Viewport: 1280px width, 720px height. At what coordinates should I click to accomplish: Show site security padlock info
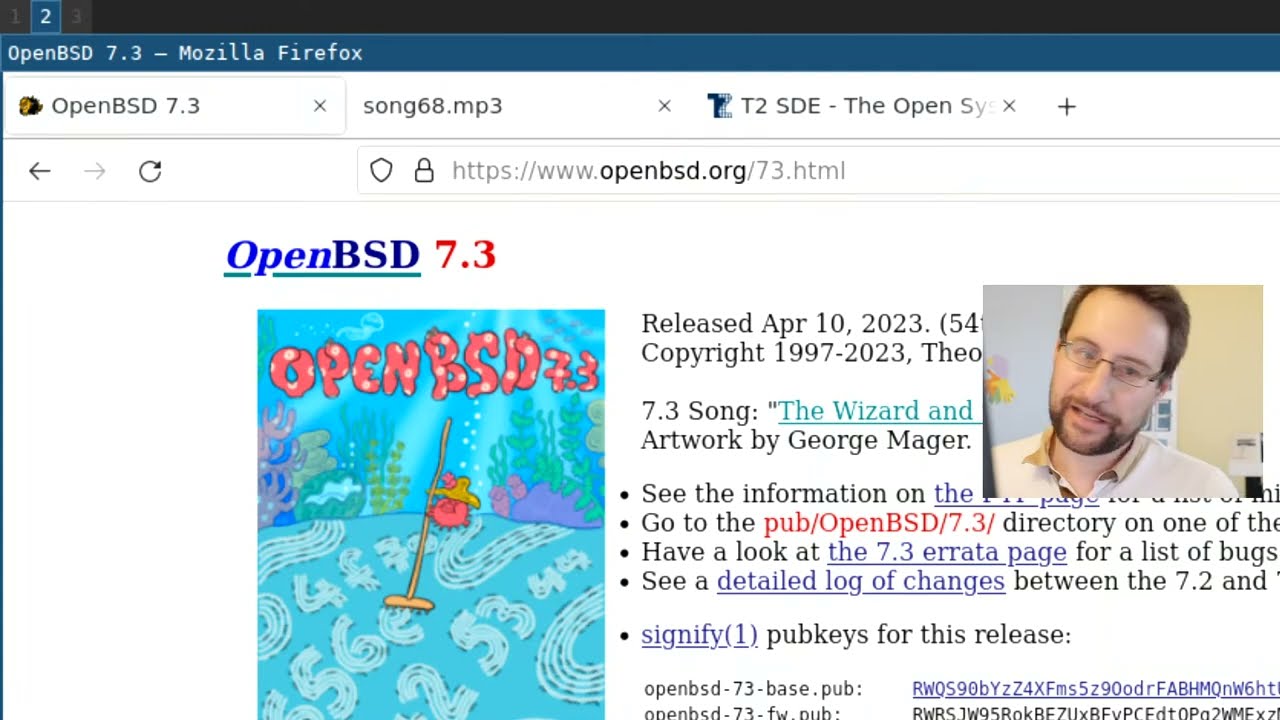click(424, 171)
